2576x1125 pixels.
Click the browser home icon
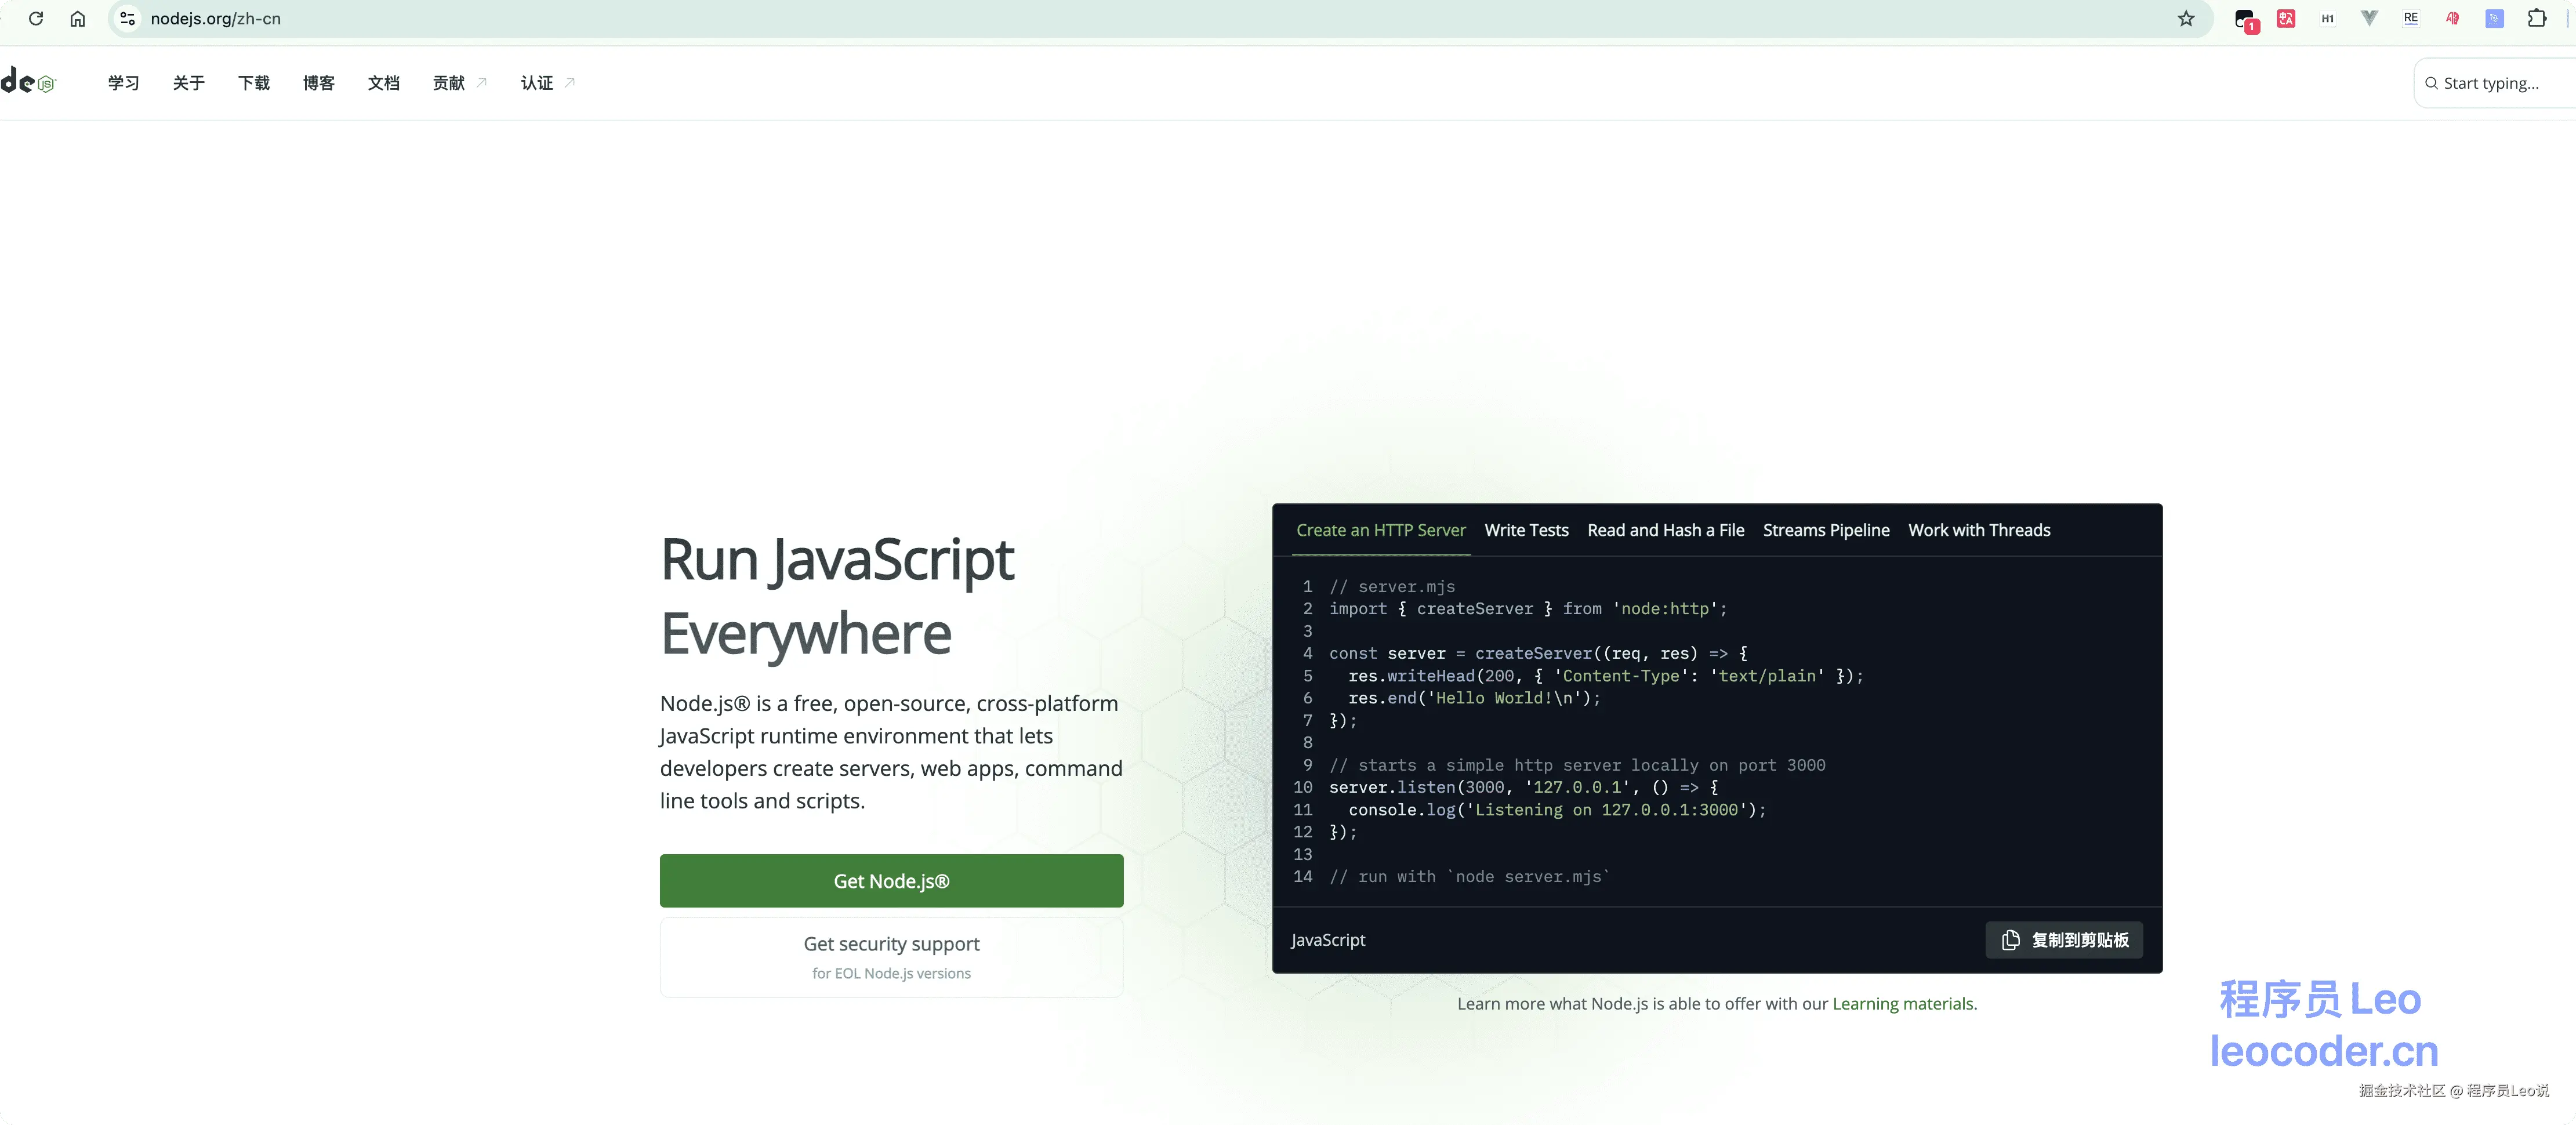77,18
